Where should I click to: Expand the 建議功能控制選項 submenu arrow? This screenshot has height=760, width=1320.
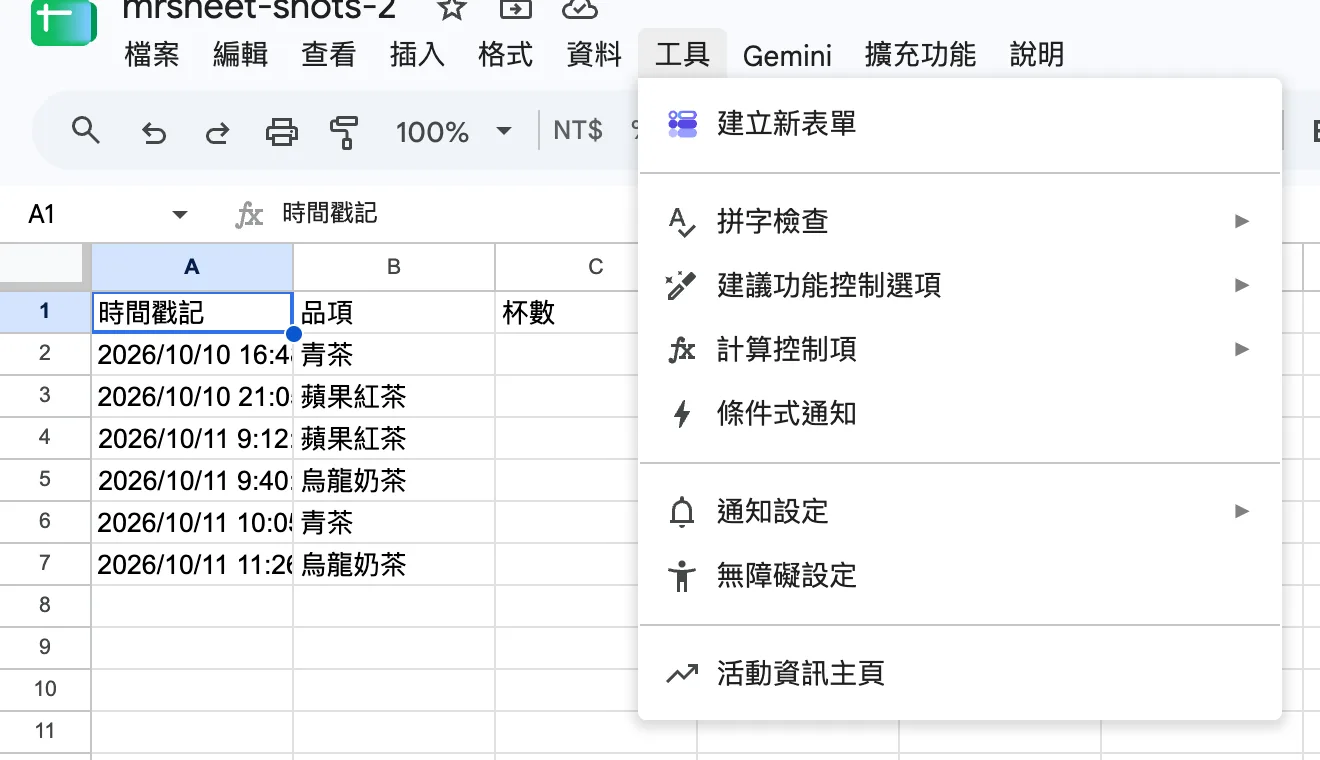coord(1242,286)
